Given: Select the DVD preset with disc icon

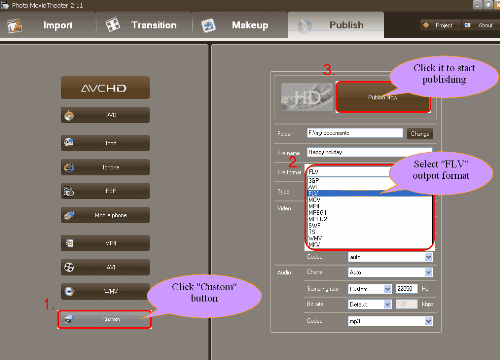Looking at the screenshot, I should [x=105, y=115].
